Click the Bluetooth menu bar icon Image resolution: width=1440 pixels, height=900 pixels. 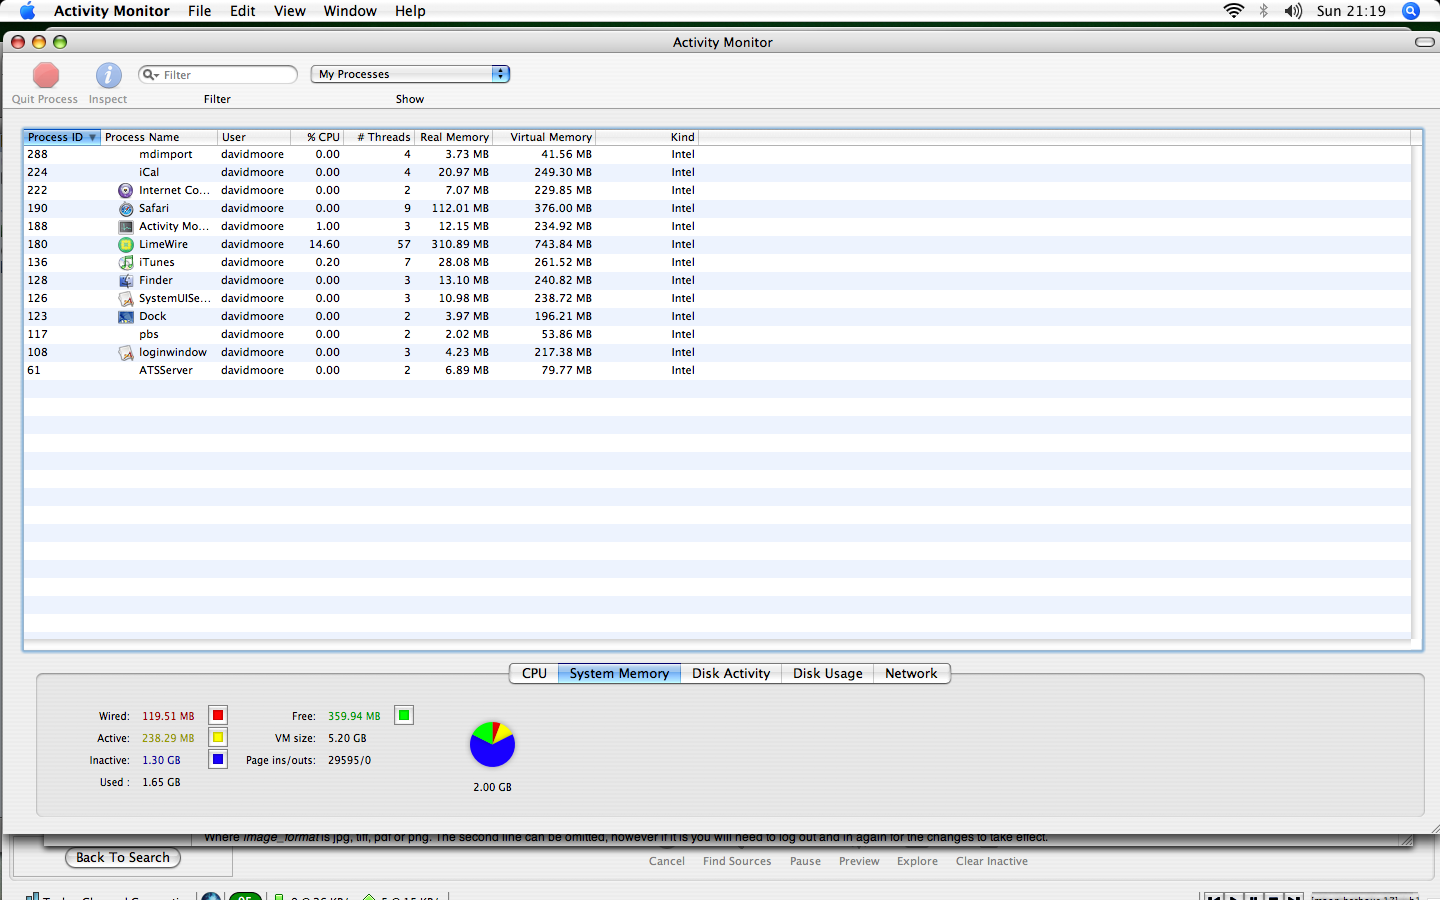(x=1263, y=11)
